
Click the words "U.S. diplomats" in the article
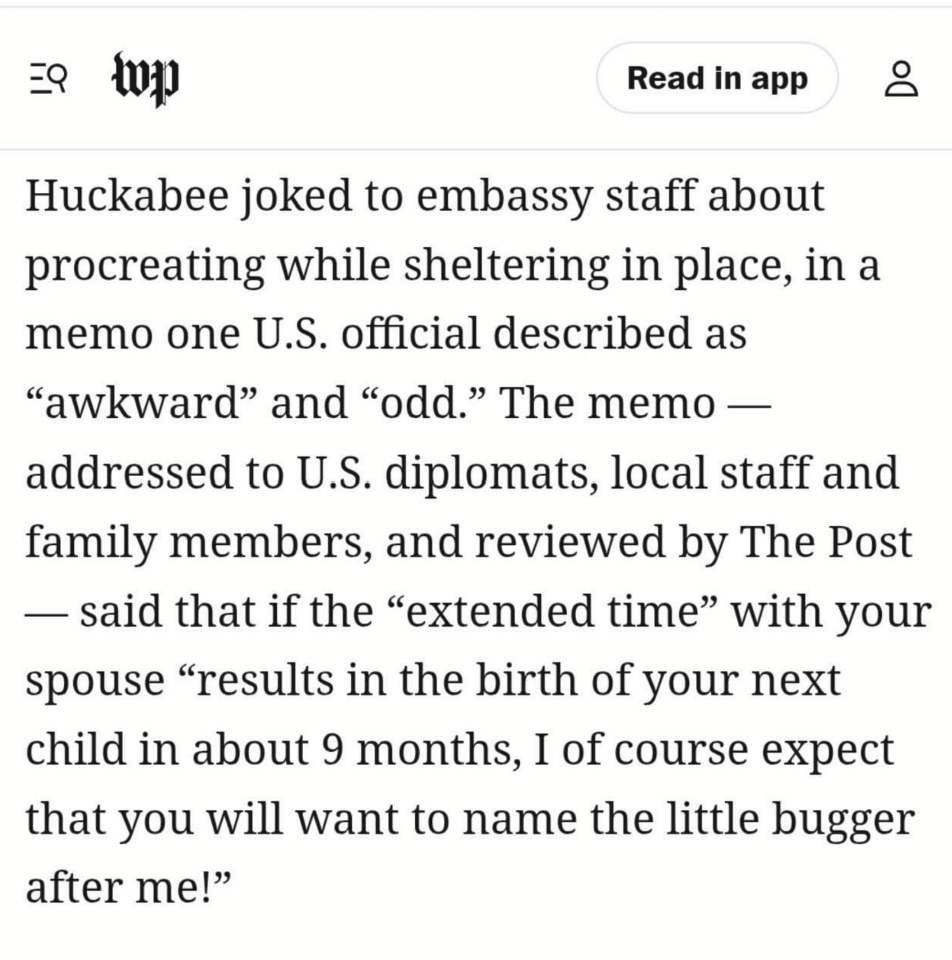pyautogui.click(x=444, y=472)
